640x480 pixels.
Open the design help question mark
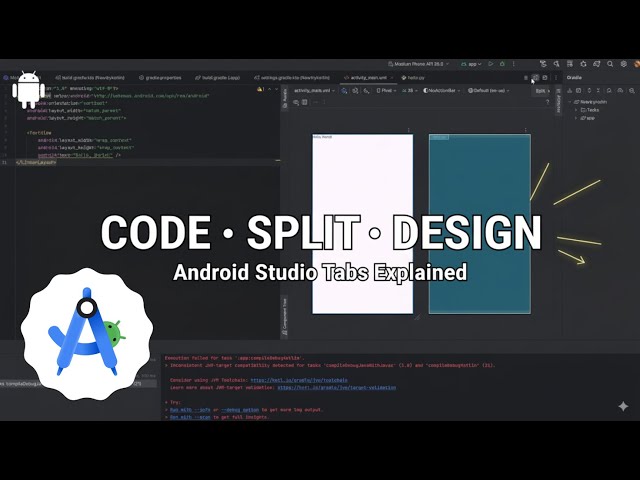548,102
